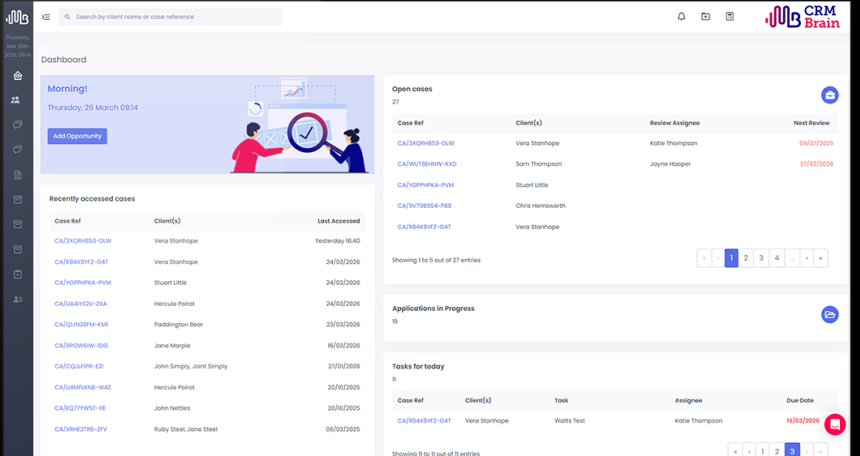Click Yesterday 16:40 last accessed value
Viewport: 860px width, 456px height.
[x=337, y=241]
